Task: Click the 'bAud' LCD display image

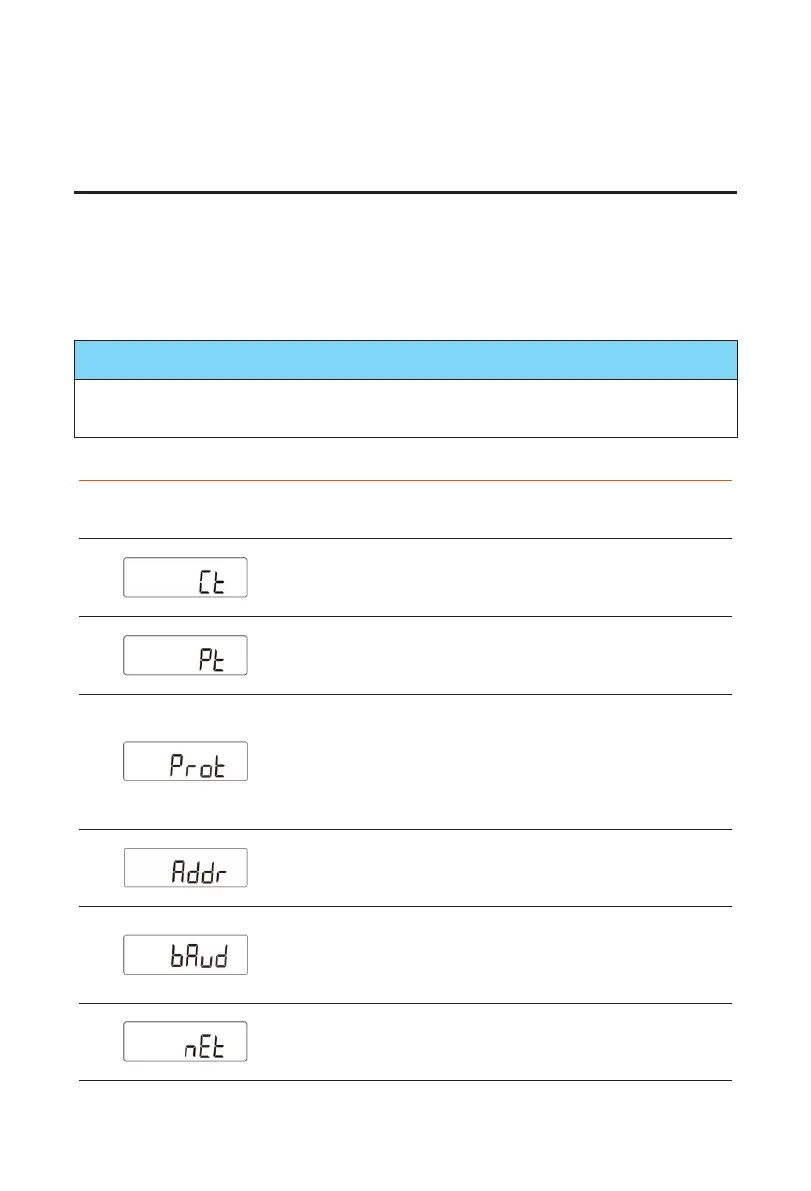Action: [x=185, y=955]
